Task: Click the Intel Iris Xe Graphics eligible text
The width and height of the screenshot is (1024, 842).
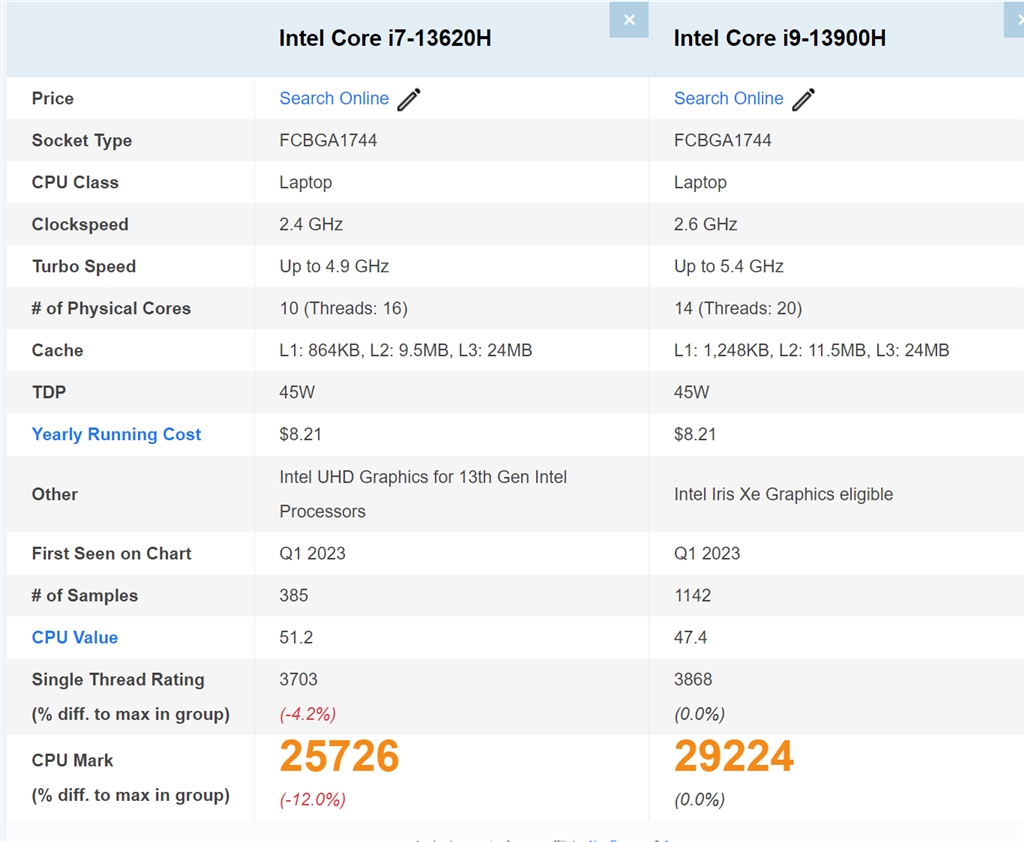Action: [783, 494]
